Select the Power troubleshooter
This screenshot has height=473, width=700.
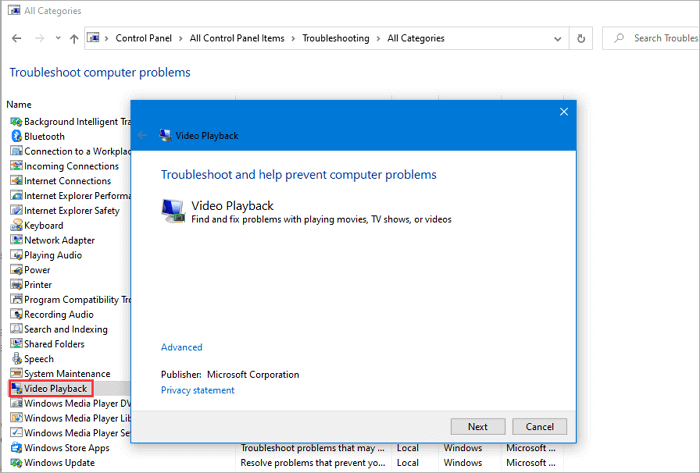[x=37, y=270]
